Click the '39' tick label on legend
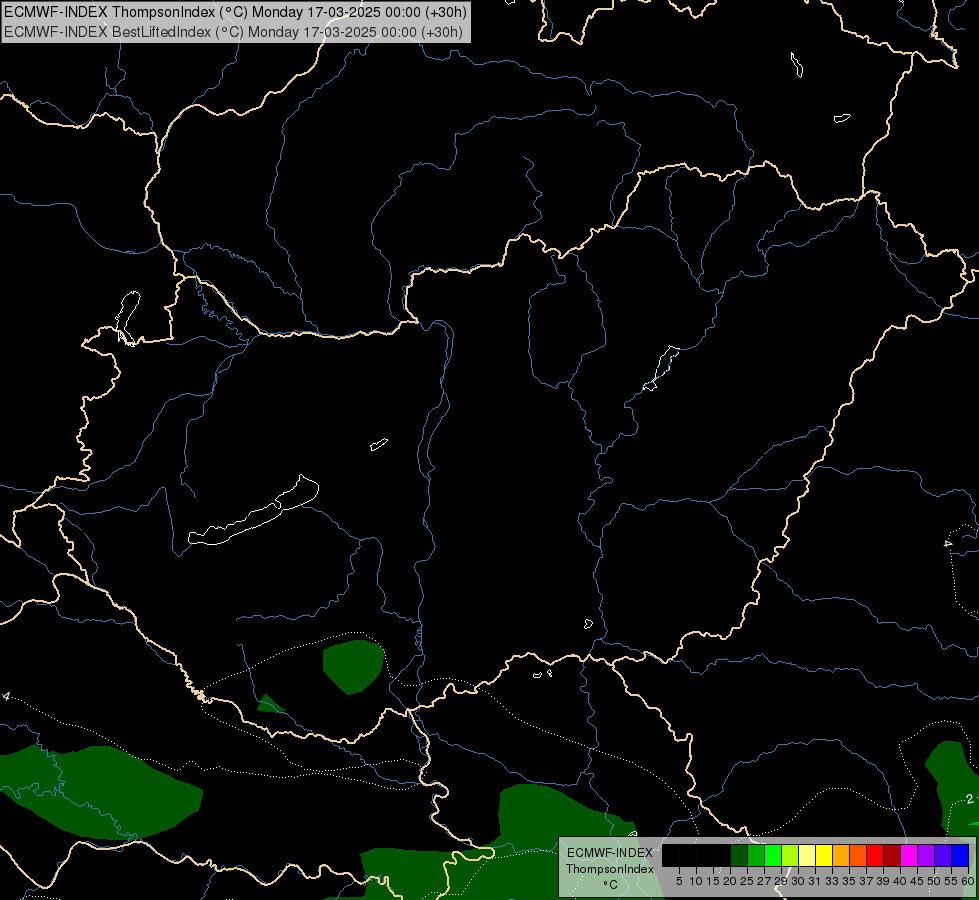 click(x=883, y=881)
